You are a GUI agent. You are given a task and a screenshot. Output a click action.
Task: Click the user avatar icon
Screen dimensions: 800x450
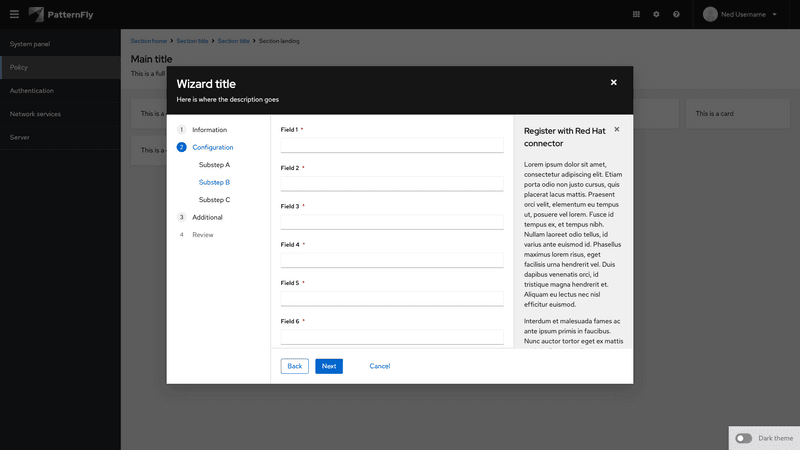[x=711, y=14]
